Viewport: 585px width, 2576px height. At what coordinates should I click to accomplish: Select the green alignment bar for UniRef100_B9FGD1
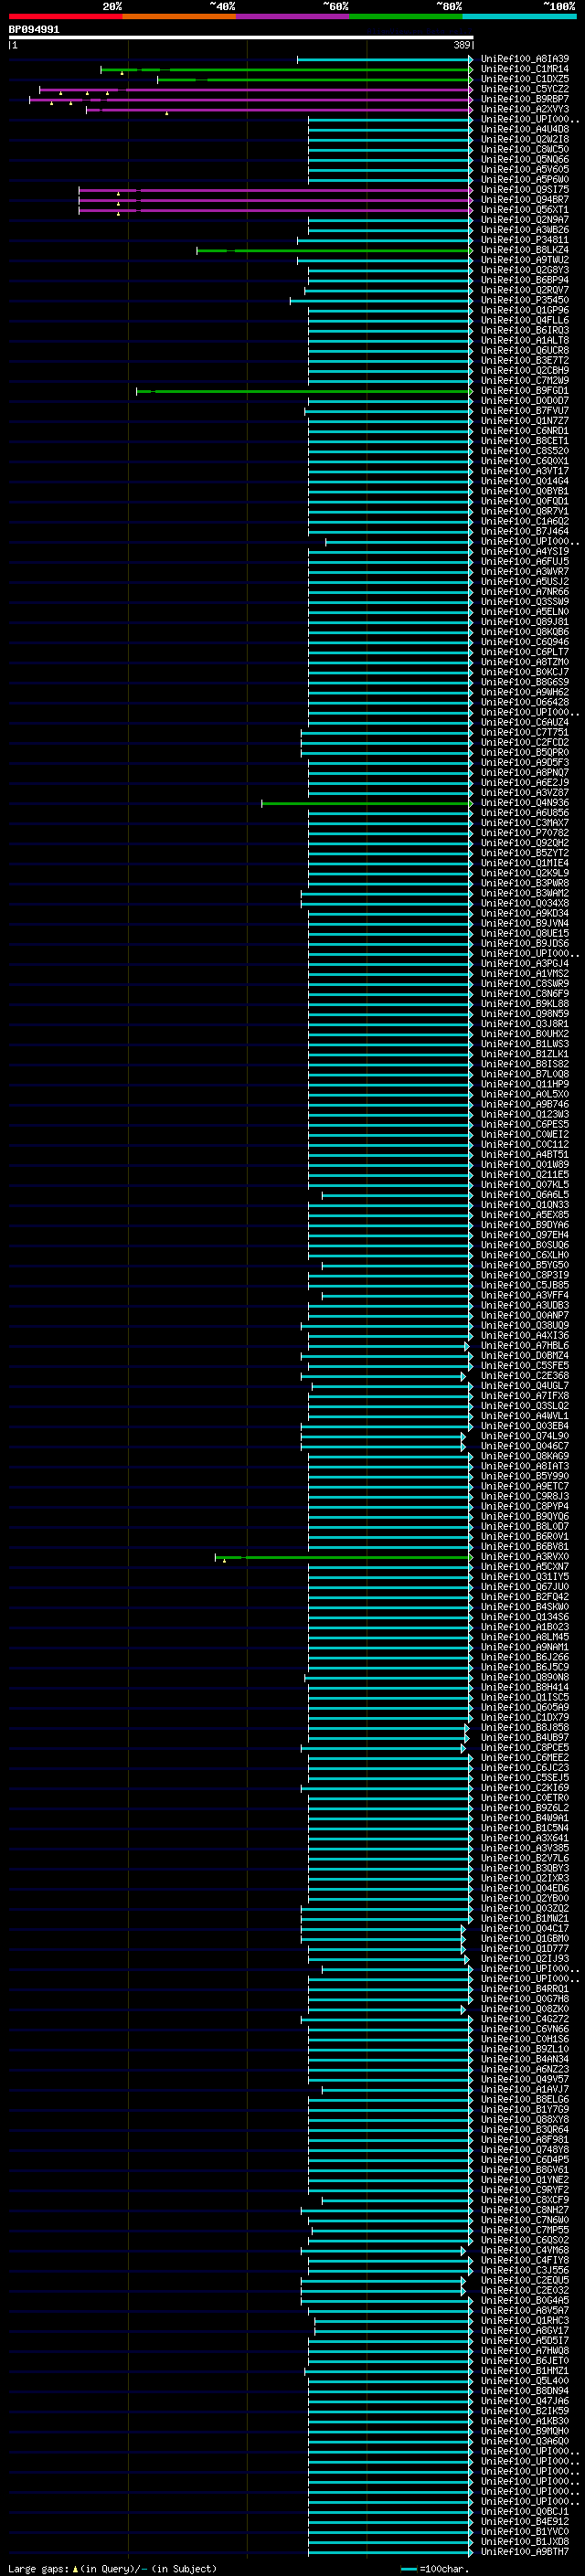(x=304, y=391)
